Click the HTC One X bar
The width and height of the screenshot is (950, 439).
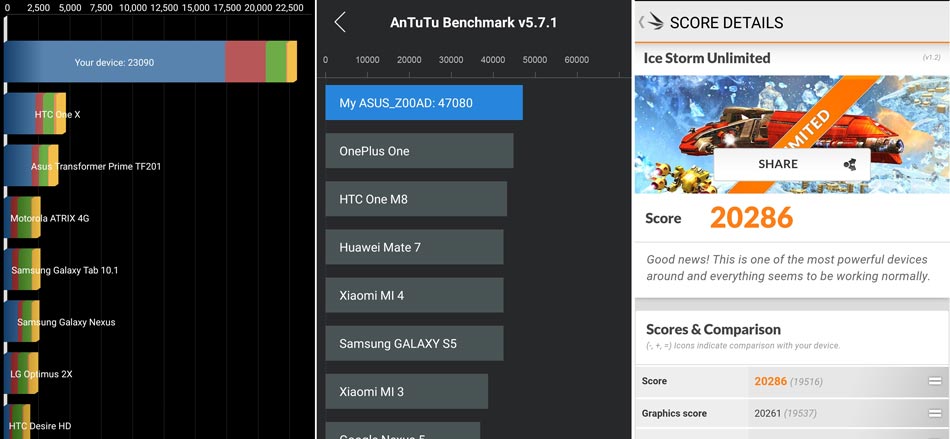pyautogui.click(x=35, y=114)
